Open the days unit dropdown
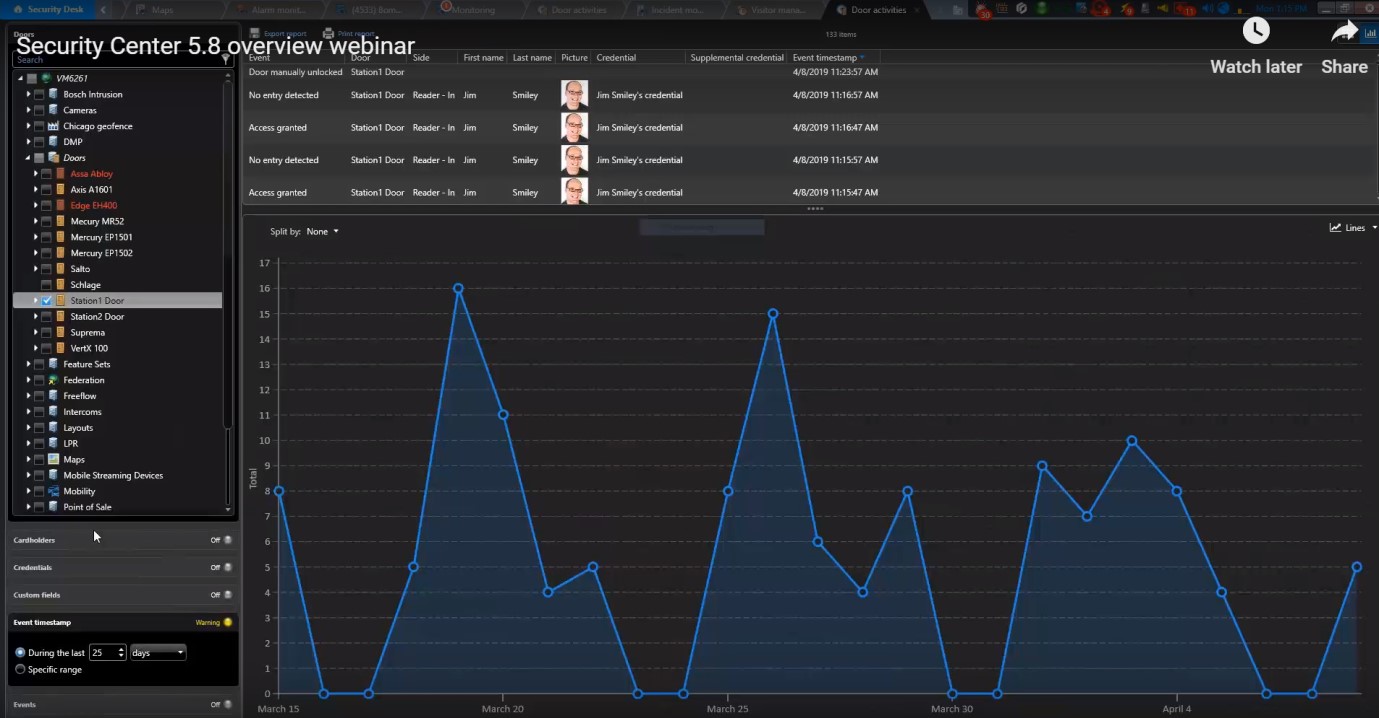The image size is (1379, 718). [x=158, y=653]
